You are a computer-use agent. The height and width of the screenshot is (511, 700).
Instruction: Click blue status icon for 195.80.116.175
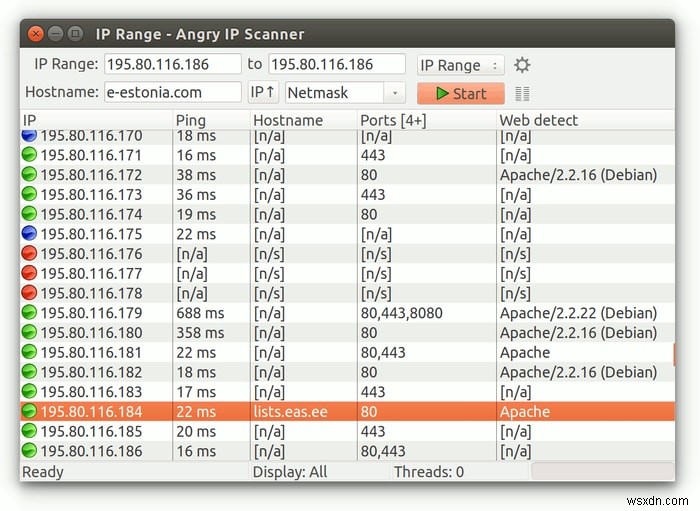click(x=29, y=233)
